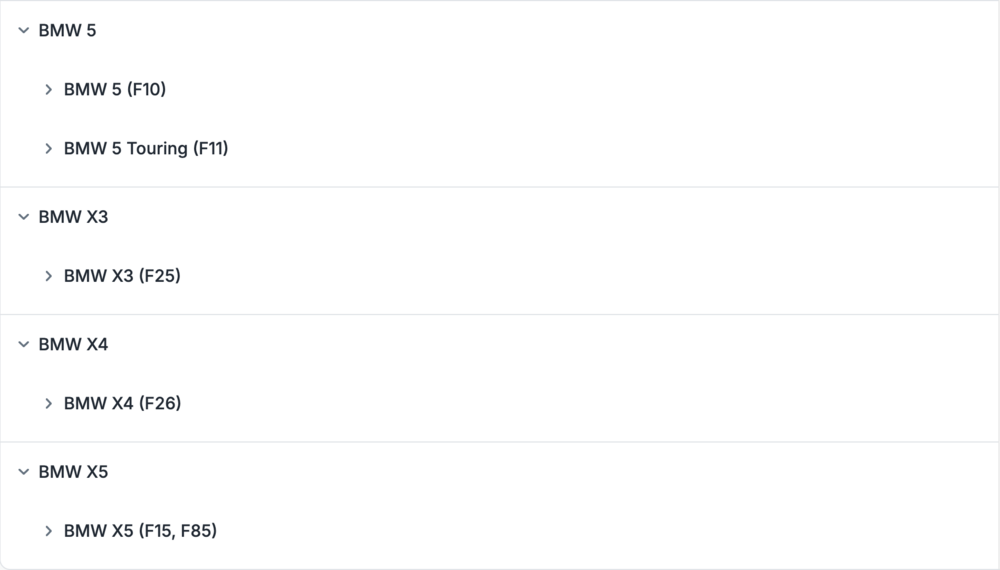This screenshot has height=570, width=1000.
Task: Open the BMW 5 Touring (F11) label
Action: click(x=146, y=149)
